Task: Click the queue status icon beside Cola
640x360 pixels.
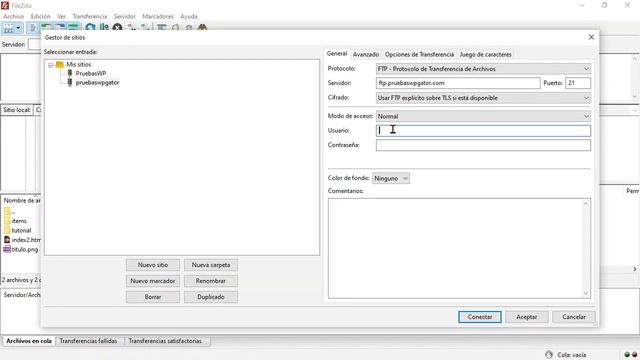Action: [549, 355]
